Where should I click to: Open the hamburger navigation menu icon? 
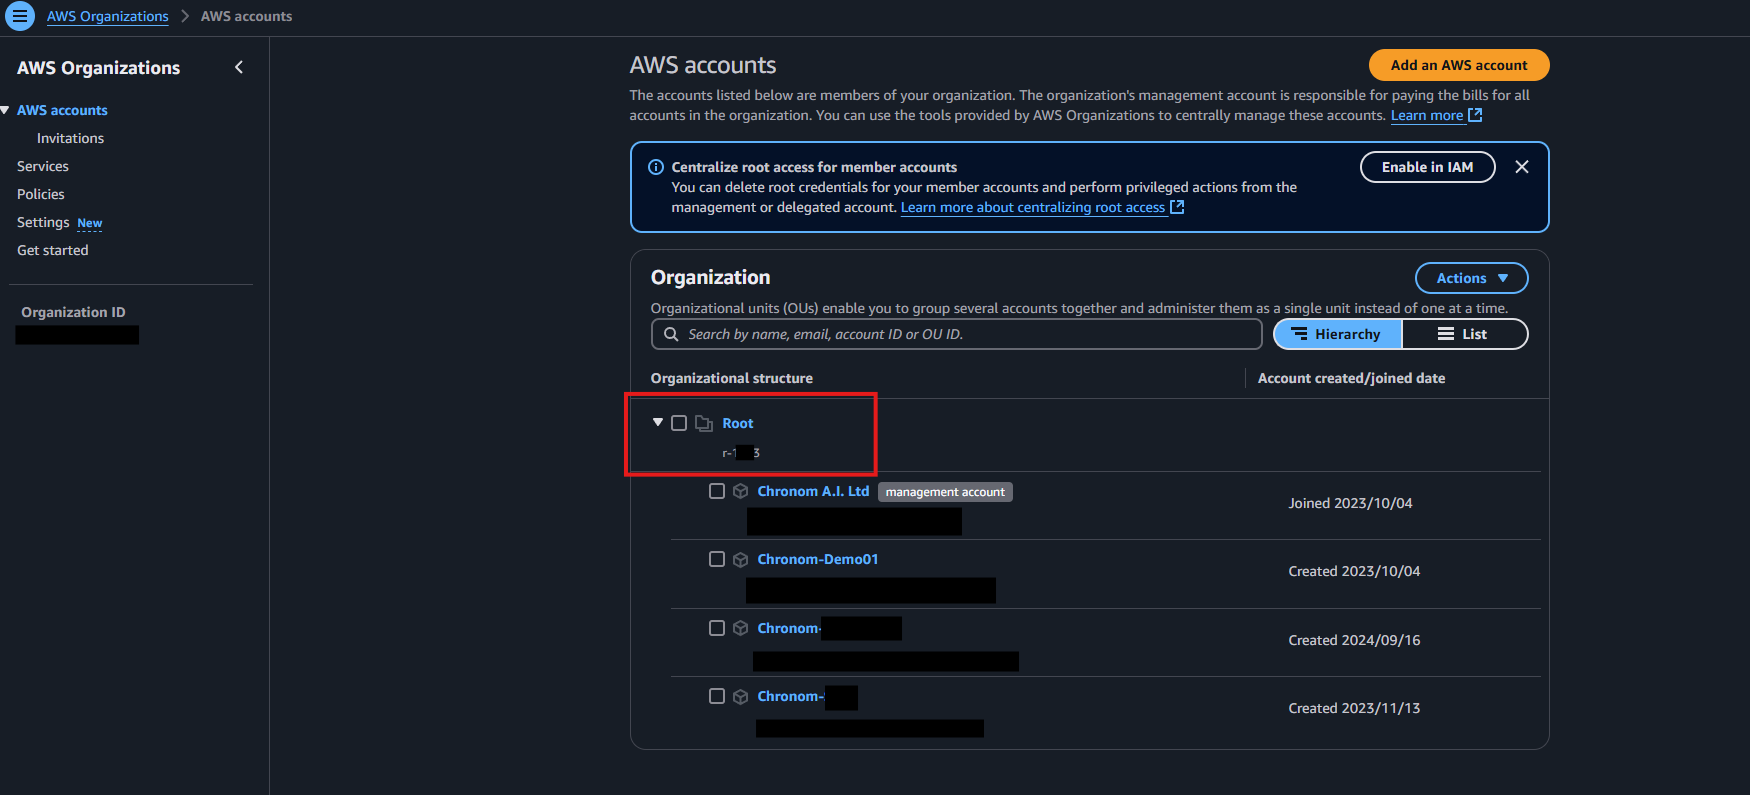pos(19,16)
